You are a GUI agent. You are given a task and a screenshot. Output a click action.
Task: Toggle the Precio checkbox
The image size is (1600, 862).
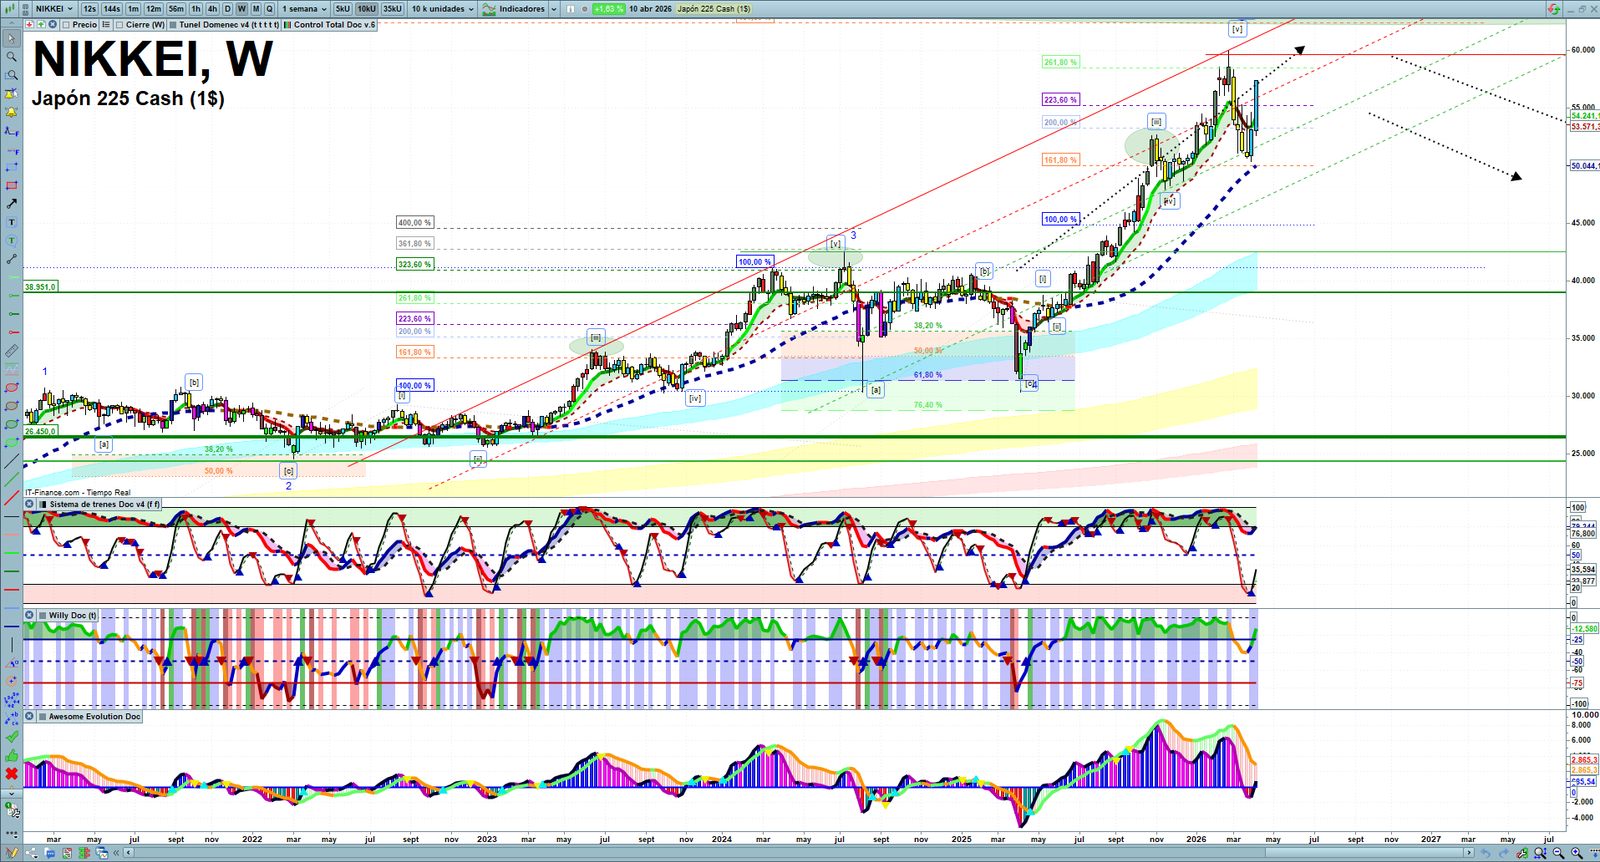[x=67, y=25]
